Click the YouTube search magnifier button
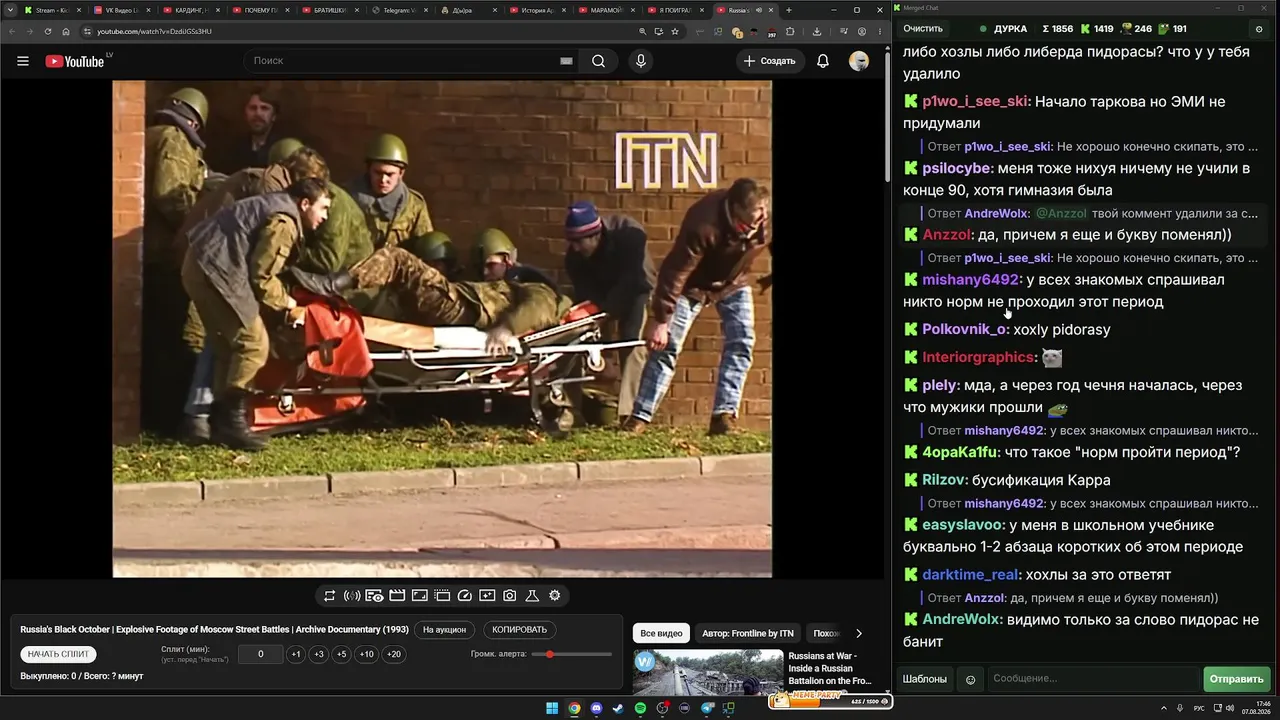This screenshot has width=1280, height=720. pyautogui.click(x=598, y=61)
